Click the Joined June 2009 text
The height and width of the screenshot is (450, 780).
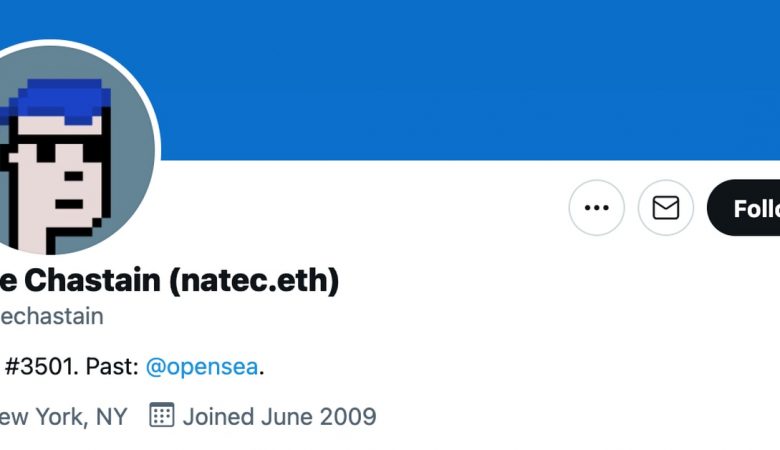coord(280,417)
